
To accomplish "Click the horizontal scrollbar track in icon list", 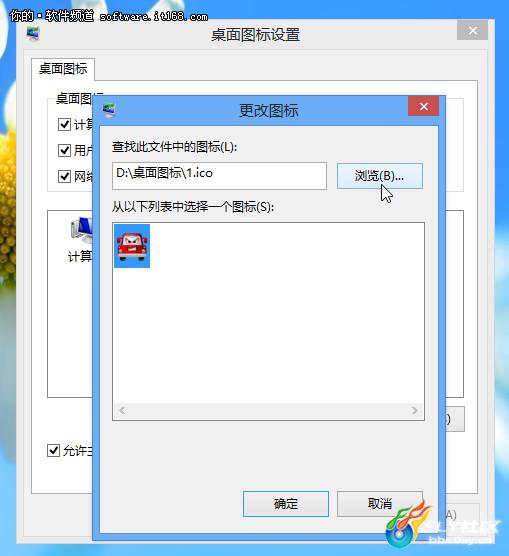I will [x=268, y=411].
